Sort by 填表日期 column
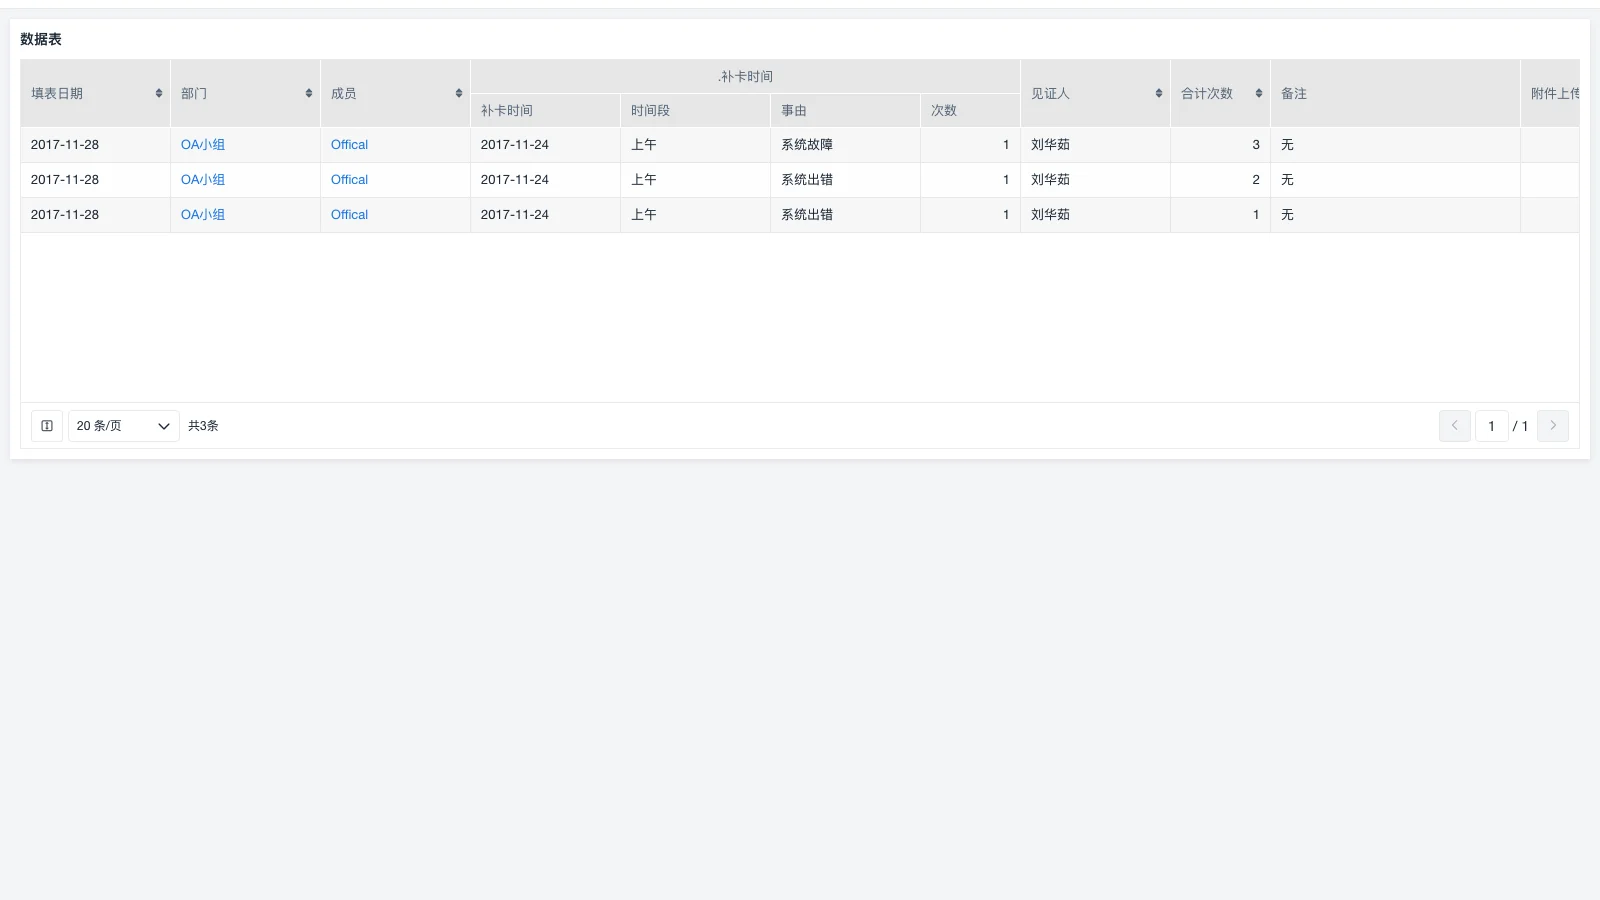Viewport: 1600px width, 900px height. [158, 93]
